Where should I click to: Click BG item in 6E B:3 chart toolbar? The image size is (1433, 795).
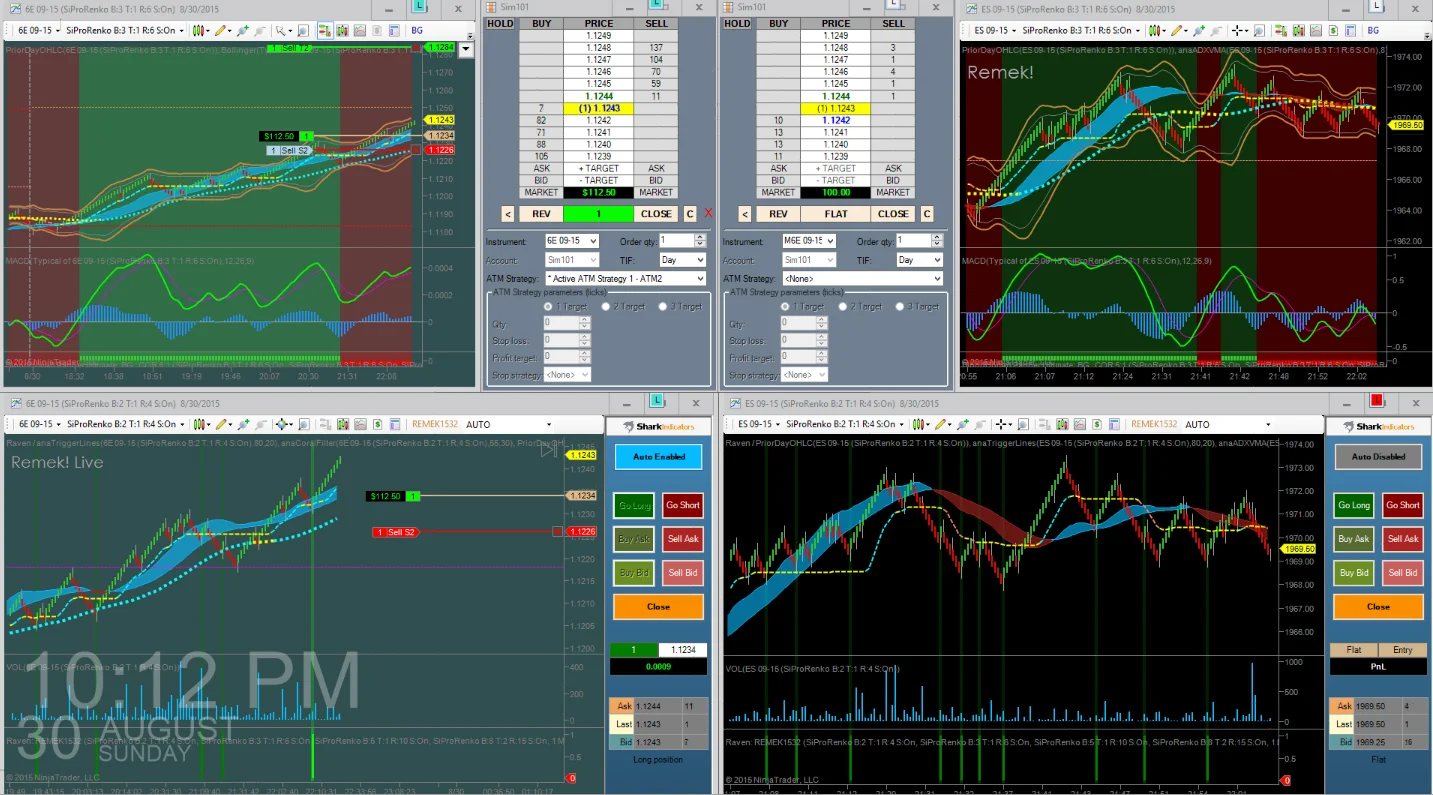(416, 31)
